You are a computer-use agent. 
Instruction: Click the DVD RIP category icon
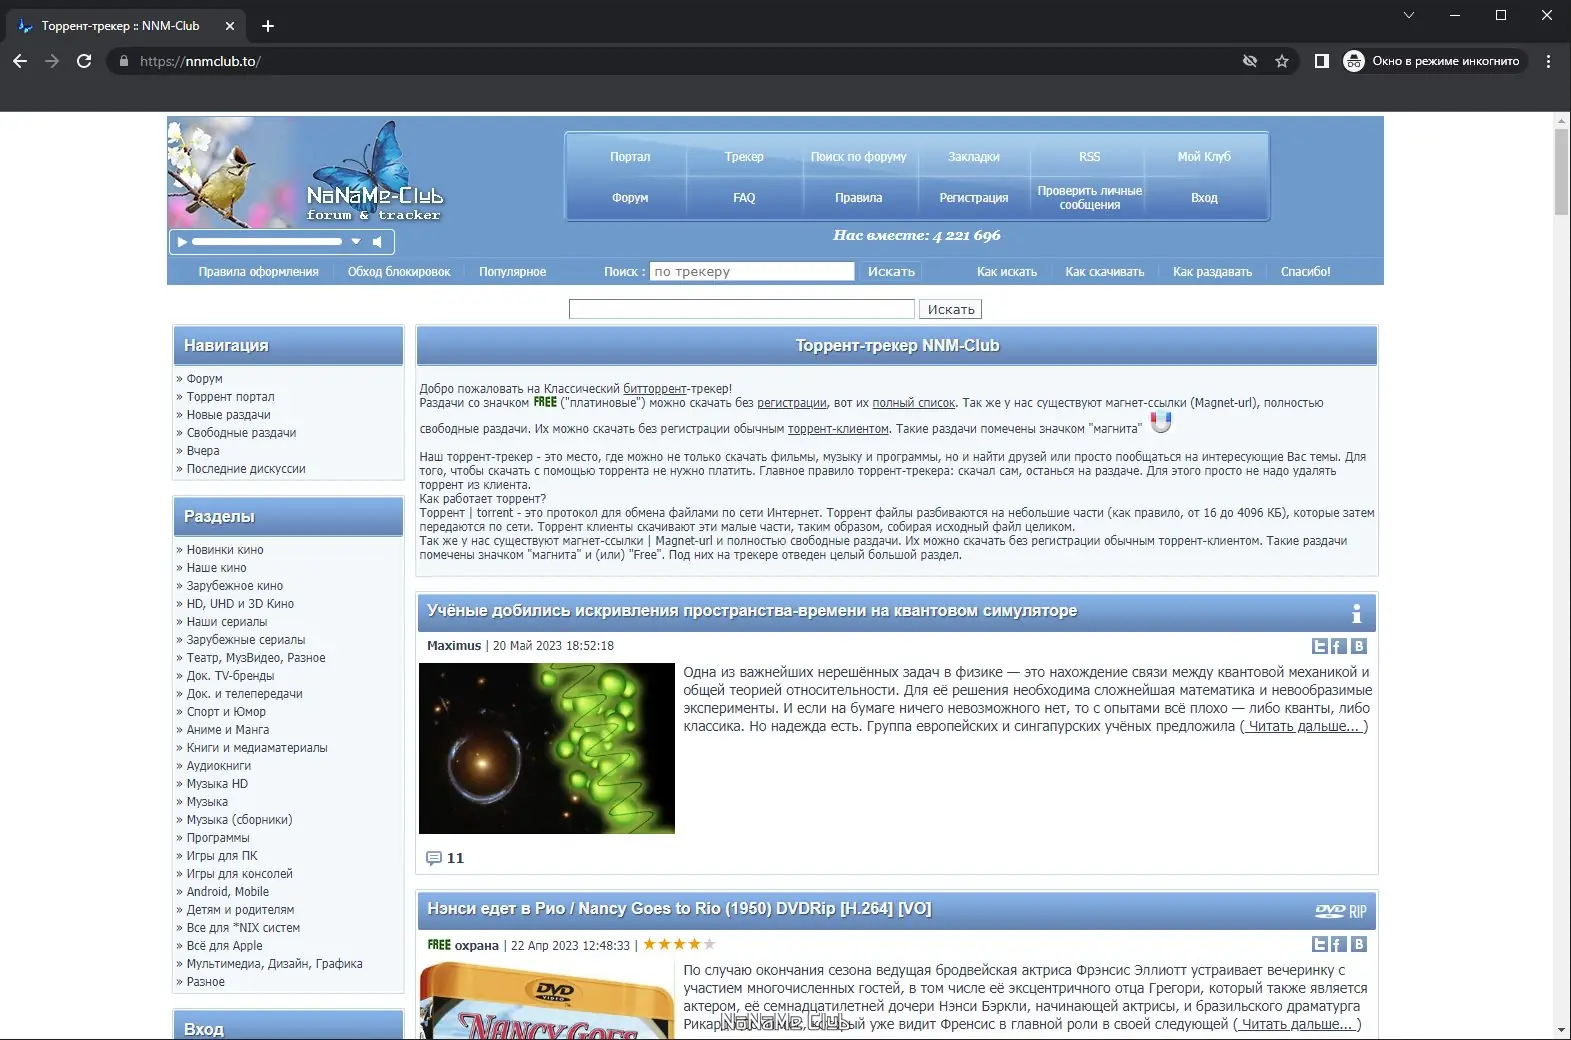click(x=1340, y=911)
